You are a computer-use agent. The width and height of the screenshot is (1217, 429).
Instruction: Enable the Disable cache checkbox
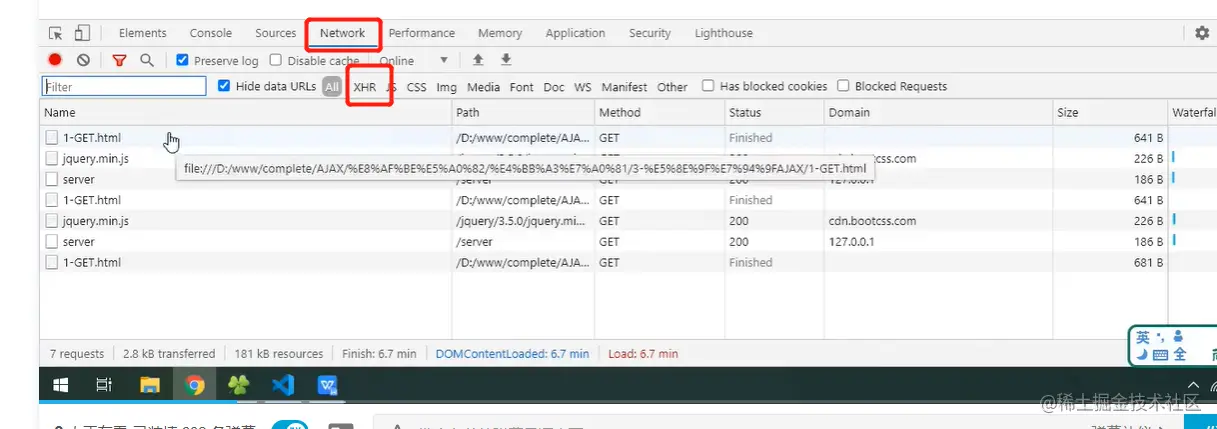coord(276,60)
